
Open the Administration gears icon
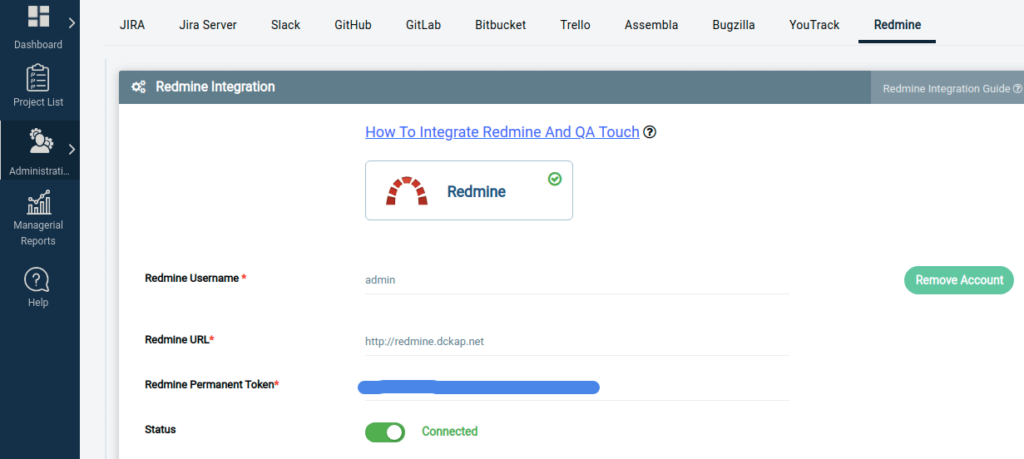coord(40,141)
